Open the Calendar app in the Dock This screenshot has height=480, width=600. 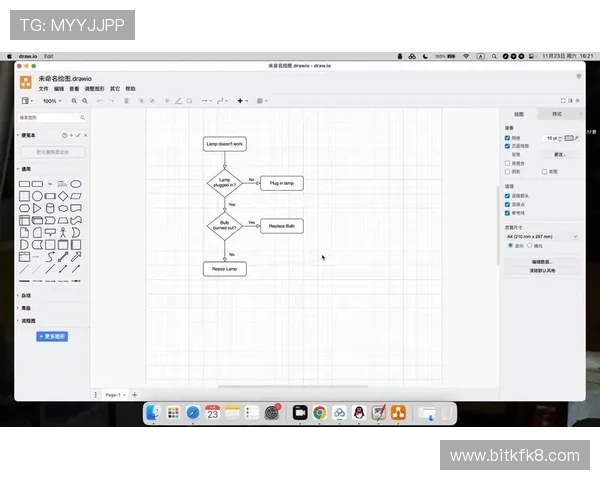point(212,413)
